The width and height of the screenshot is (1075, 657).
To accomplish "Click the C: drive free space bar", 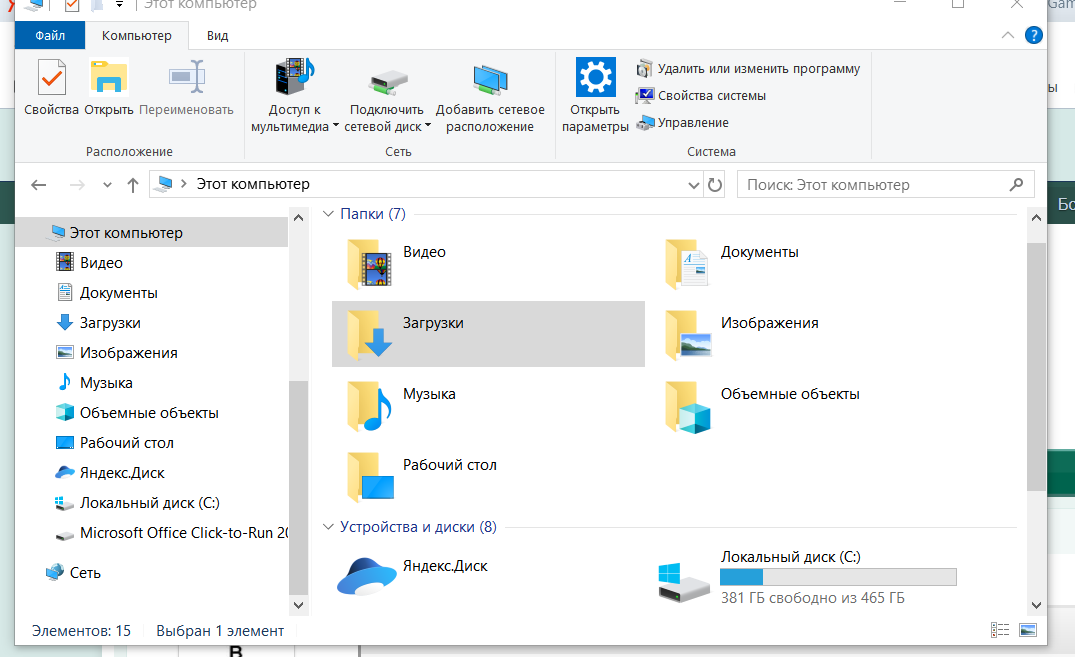I will [x=838, y=577].
